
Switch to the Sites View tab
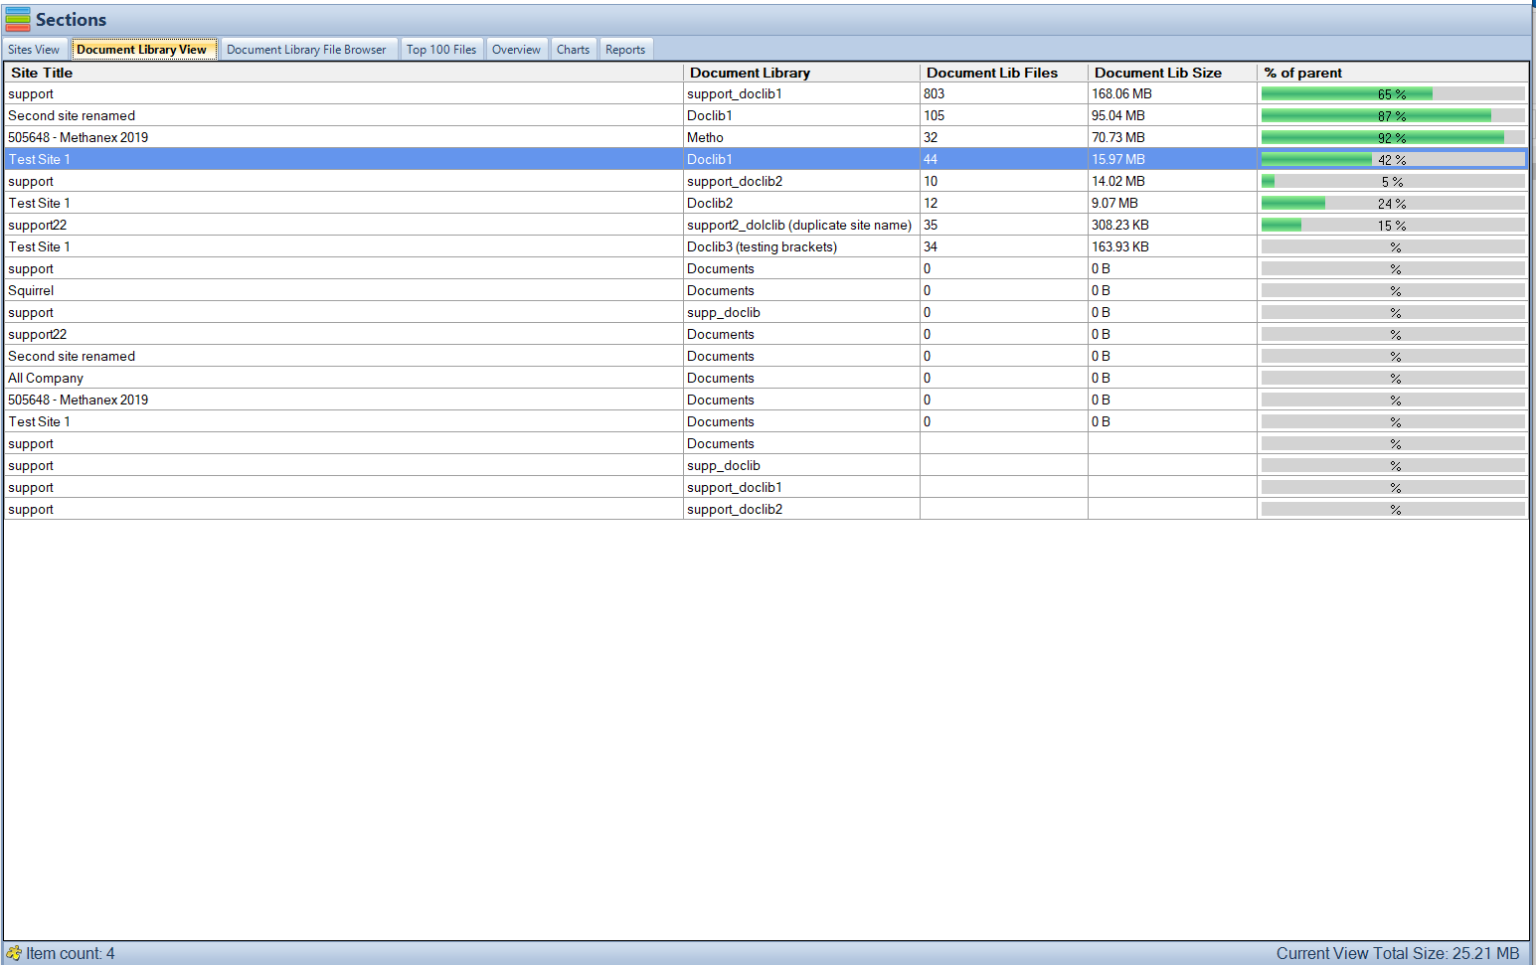point(33,48)
